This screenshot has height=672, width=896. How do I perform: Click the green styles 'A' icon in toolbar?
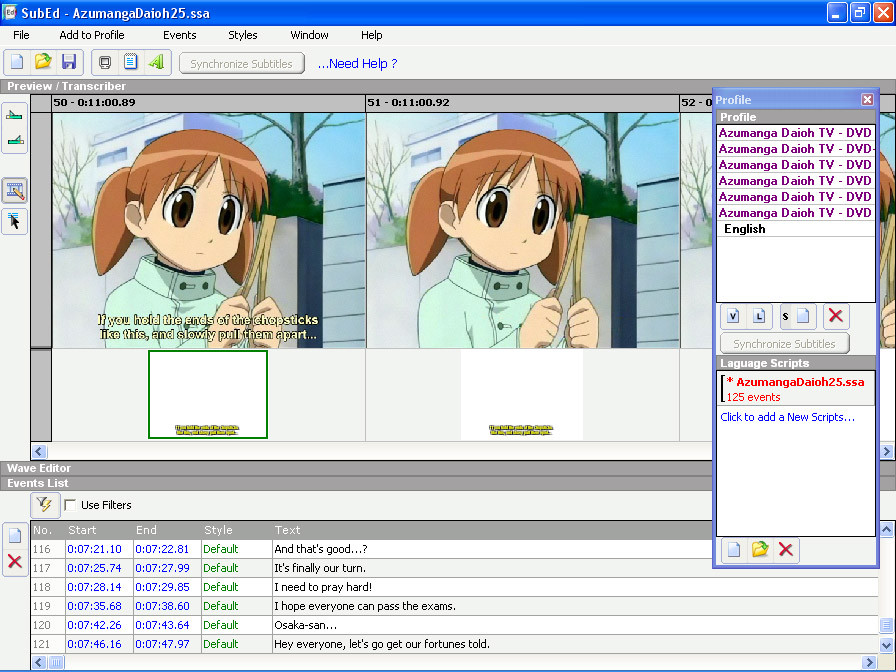click(x=156, y=62)
